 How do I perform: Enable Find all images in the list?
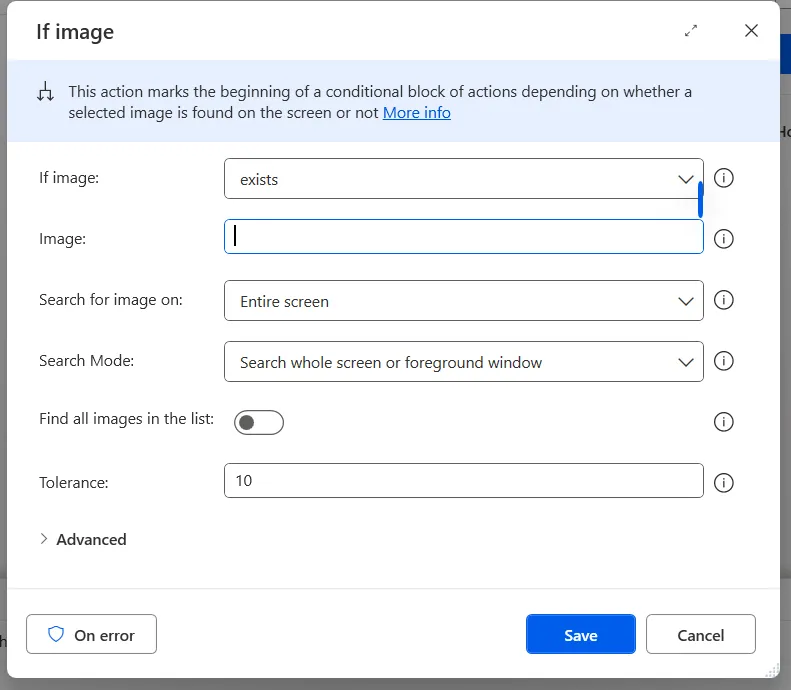[259, 422]
